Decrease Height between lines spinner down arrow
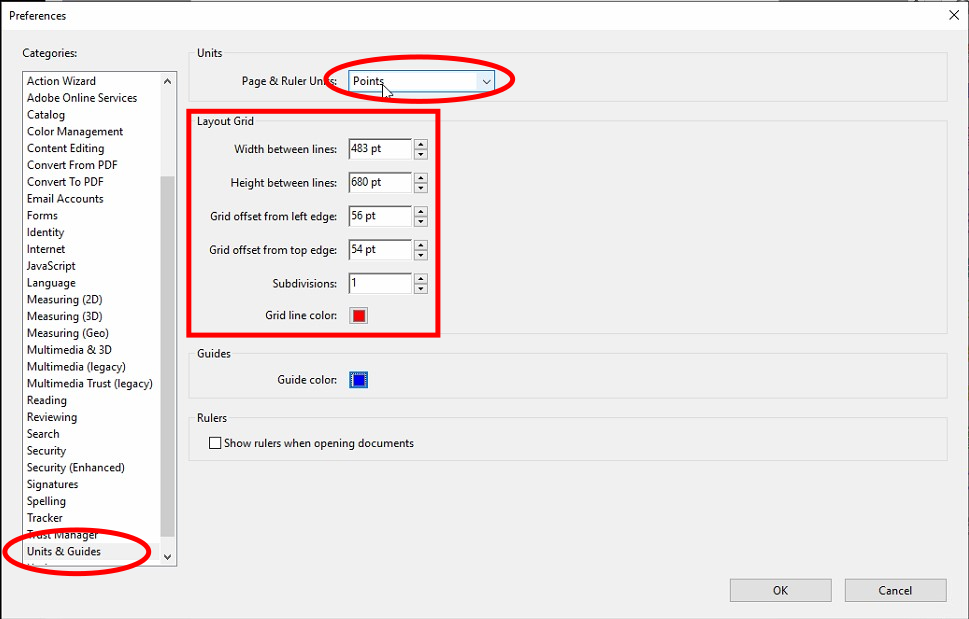Viewport: 969px width, 619px height. point(420,188)
